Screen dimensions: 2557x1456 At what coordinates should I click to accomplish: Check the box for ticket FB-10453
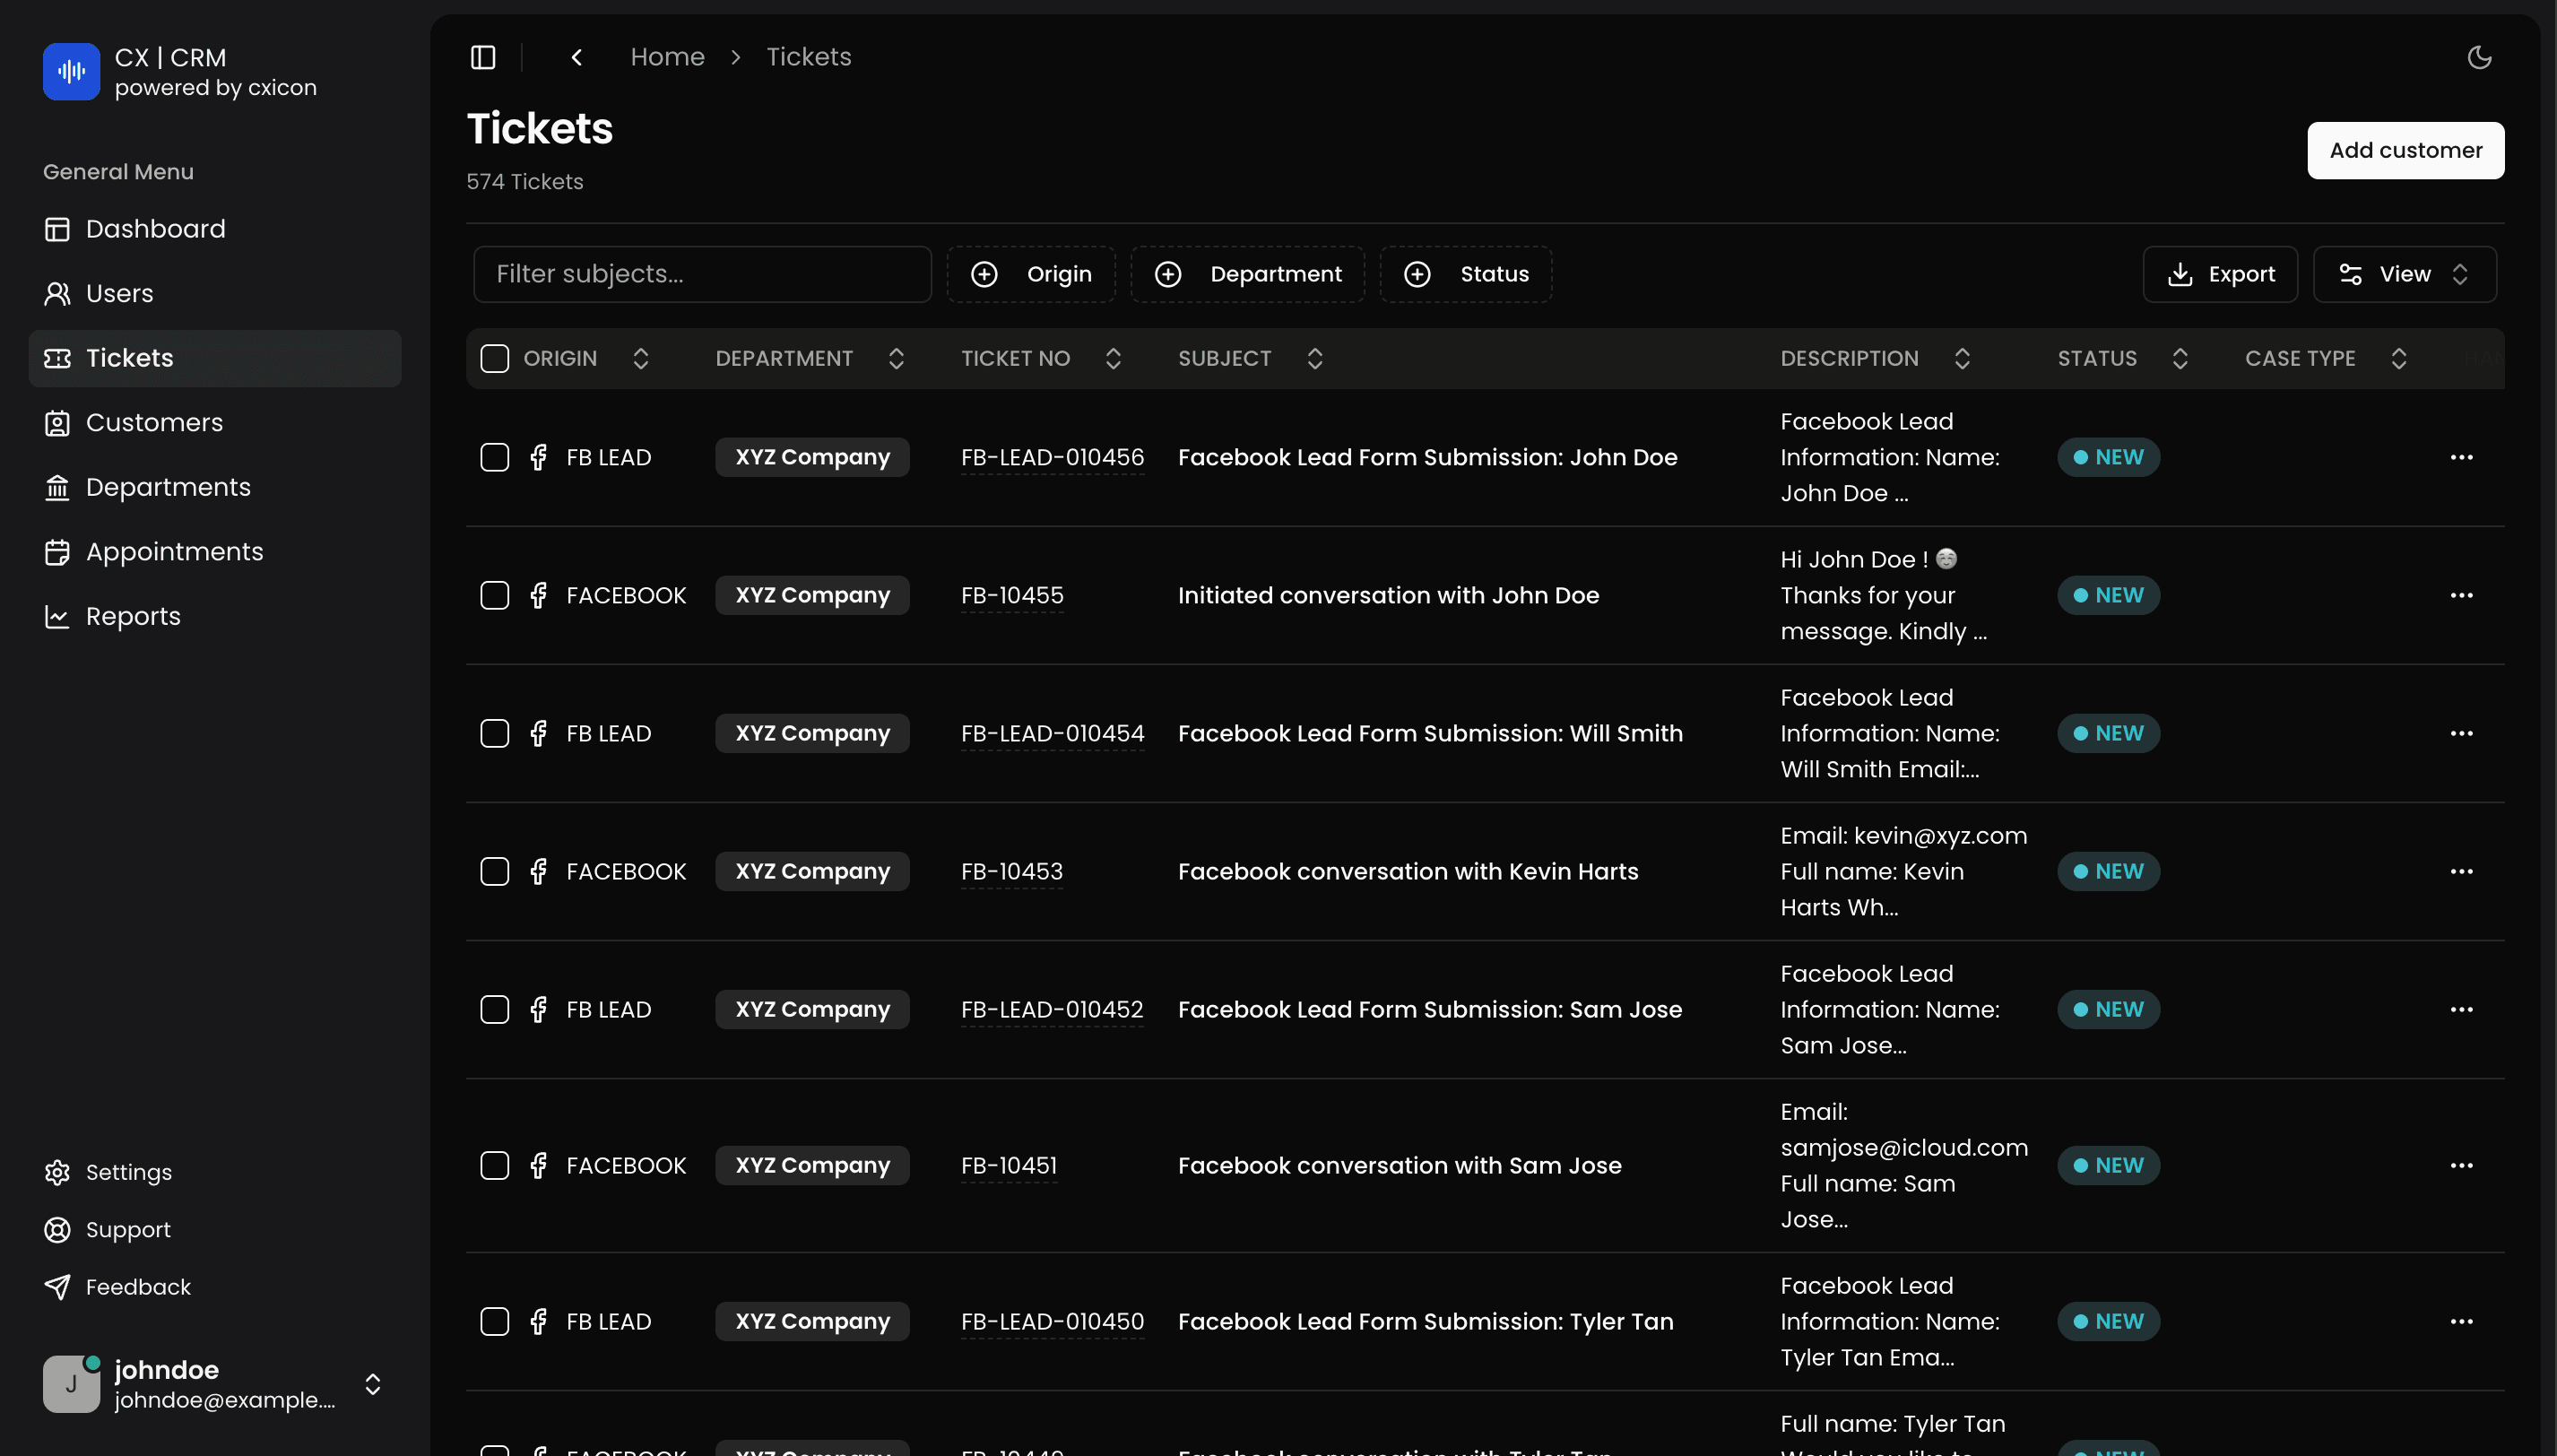click(494, 871)
